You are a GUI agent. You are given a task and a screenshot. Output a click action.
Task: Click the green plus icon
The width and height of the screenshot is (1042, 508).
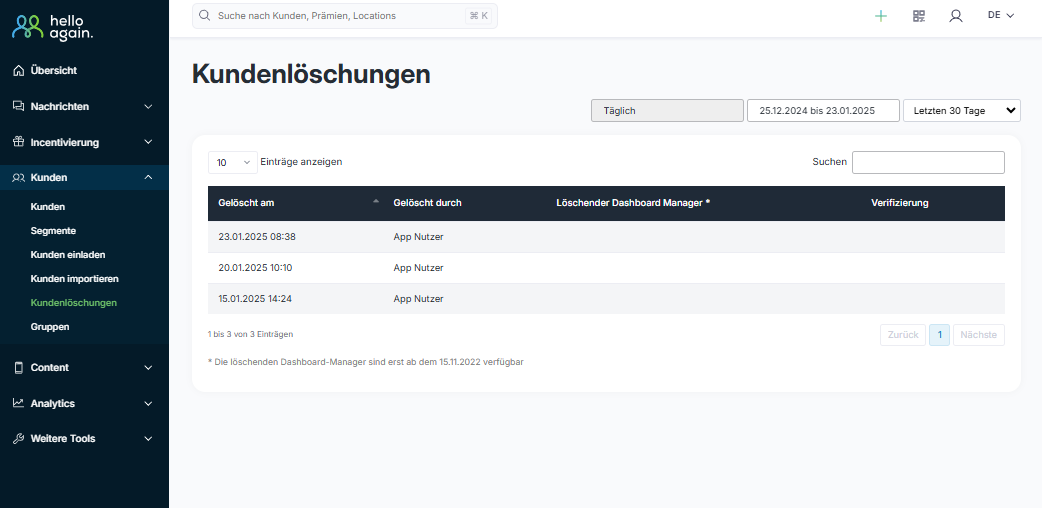point(881,16)
